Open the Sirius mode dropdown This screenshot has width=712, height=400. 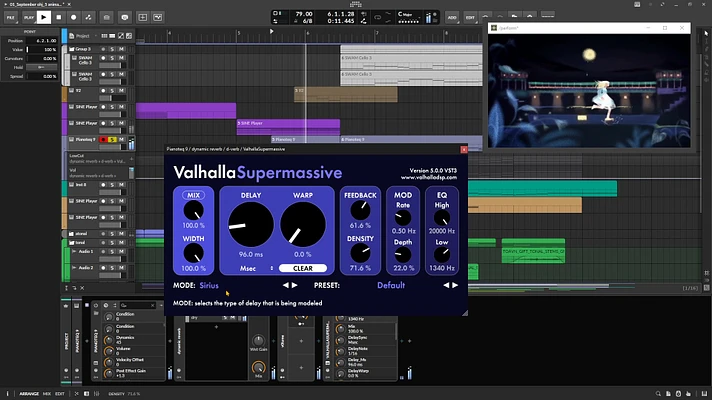pyautogui.click(x=209, y=285)
